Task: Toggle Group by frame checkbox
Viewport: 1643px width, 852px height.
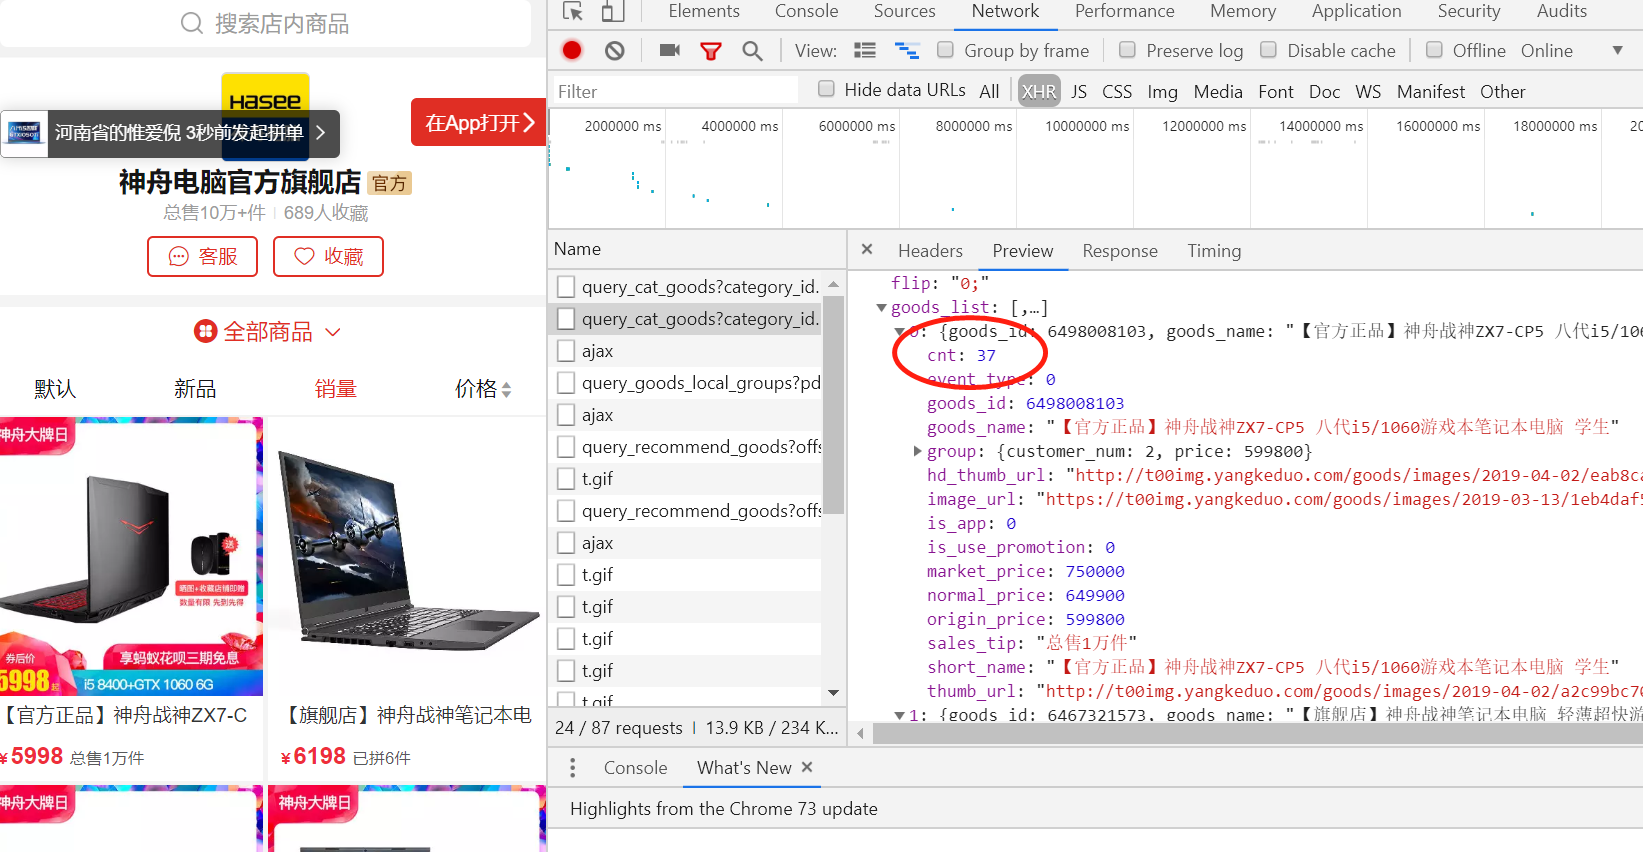Action: [x=945, y=49]
